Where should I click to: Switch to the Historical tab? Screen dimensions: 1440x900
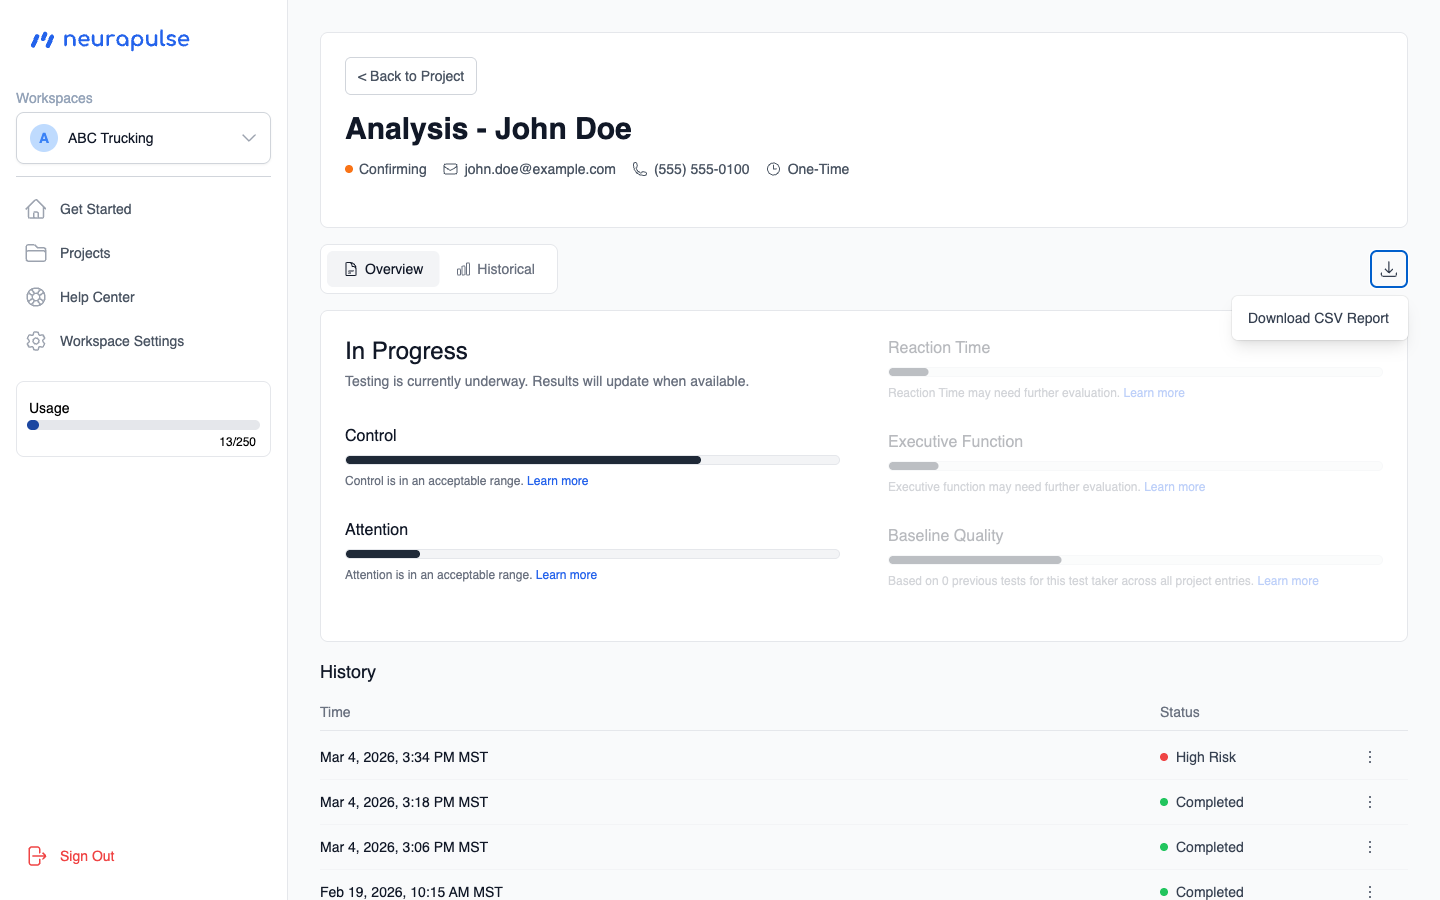tap(496, 269)
